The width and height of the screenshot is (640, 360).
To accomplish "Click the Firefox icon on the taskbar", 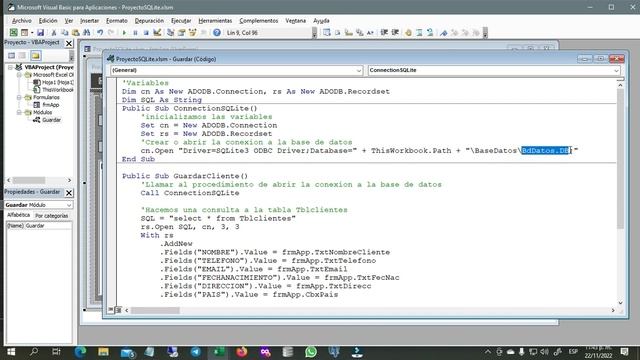I will 242,352.
